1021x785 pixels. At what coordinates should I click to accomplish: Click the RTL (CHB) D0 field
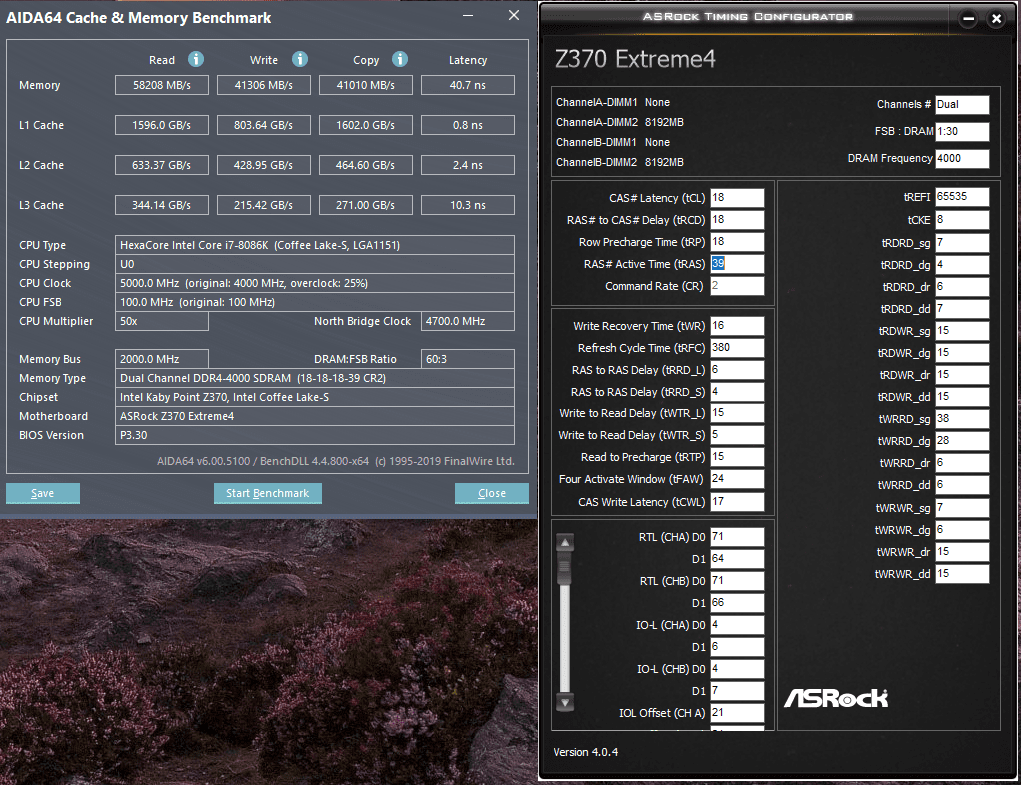(737, 581)
